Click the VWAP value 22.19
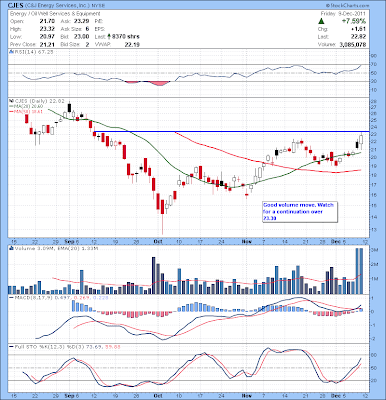 tap(132, 45)
